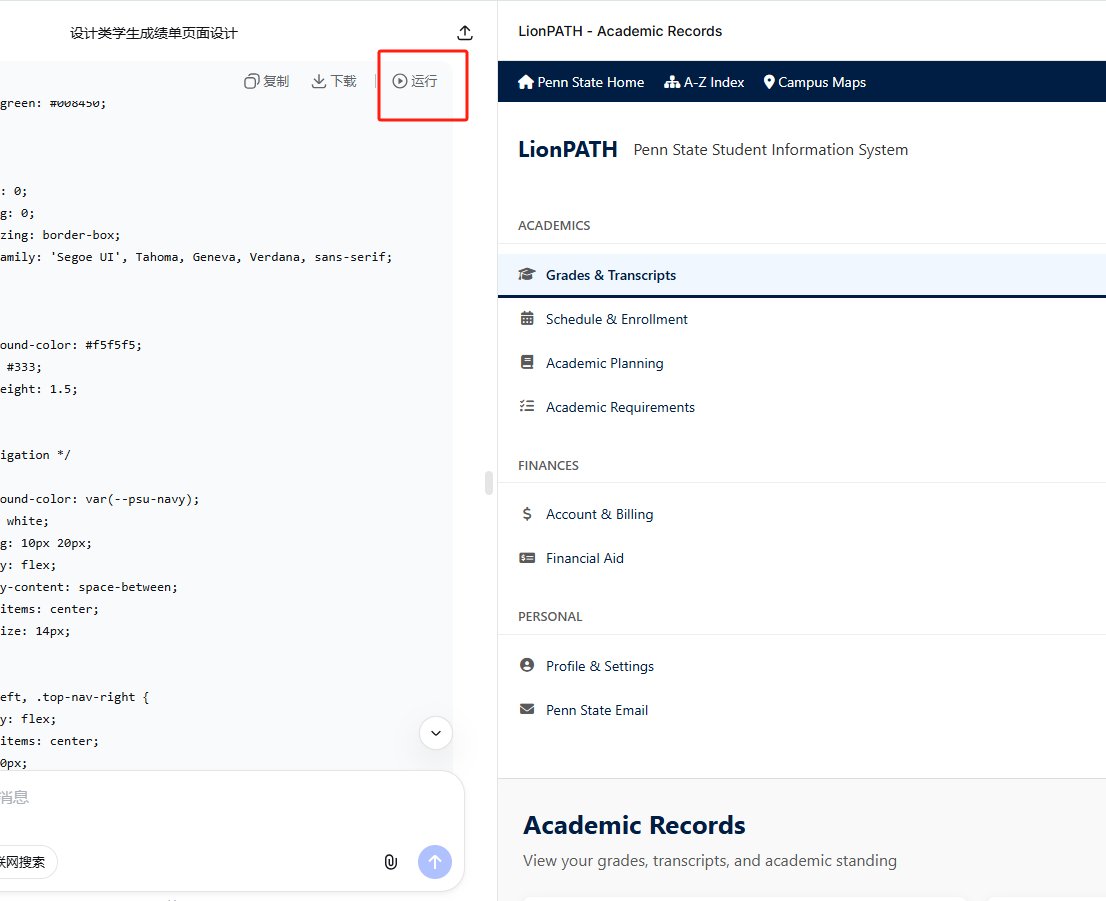Image resolution: width=1106 pixels, height=901 pixels.
Task: Click the home icon in the navy bar
Action: click(525, 82)
